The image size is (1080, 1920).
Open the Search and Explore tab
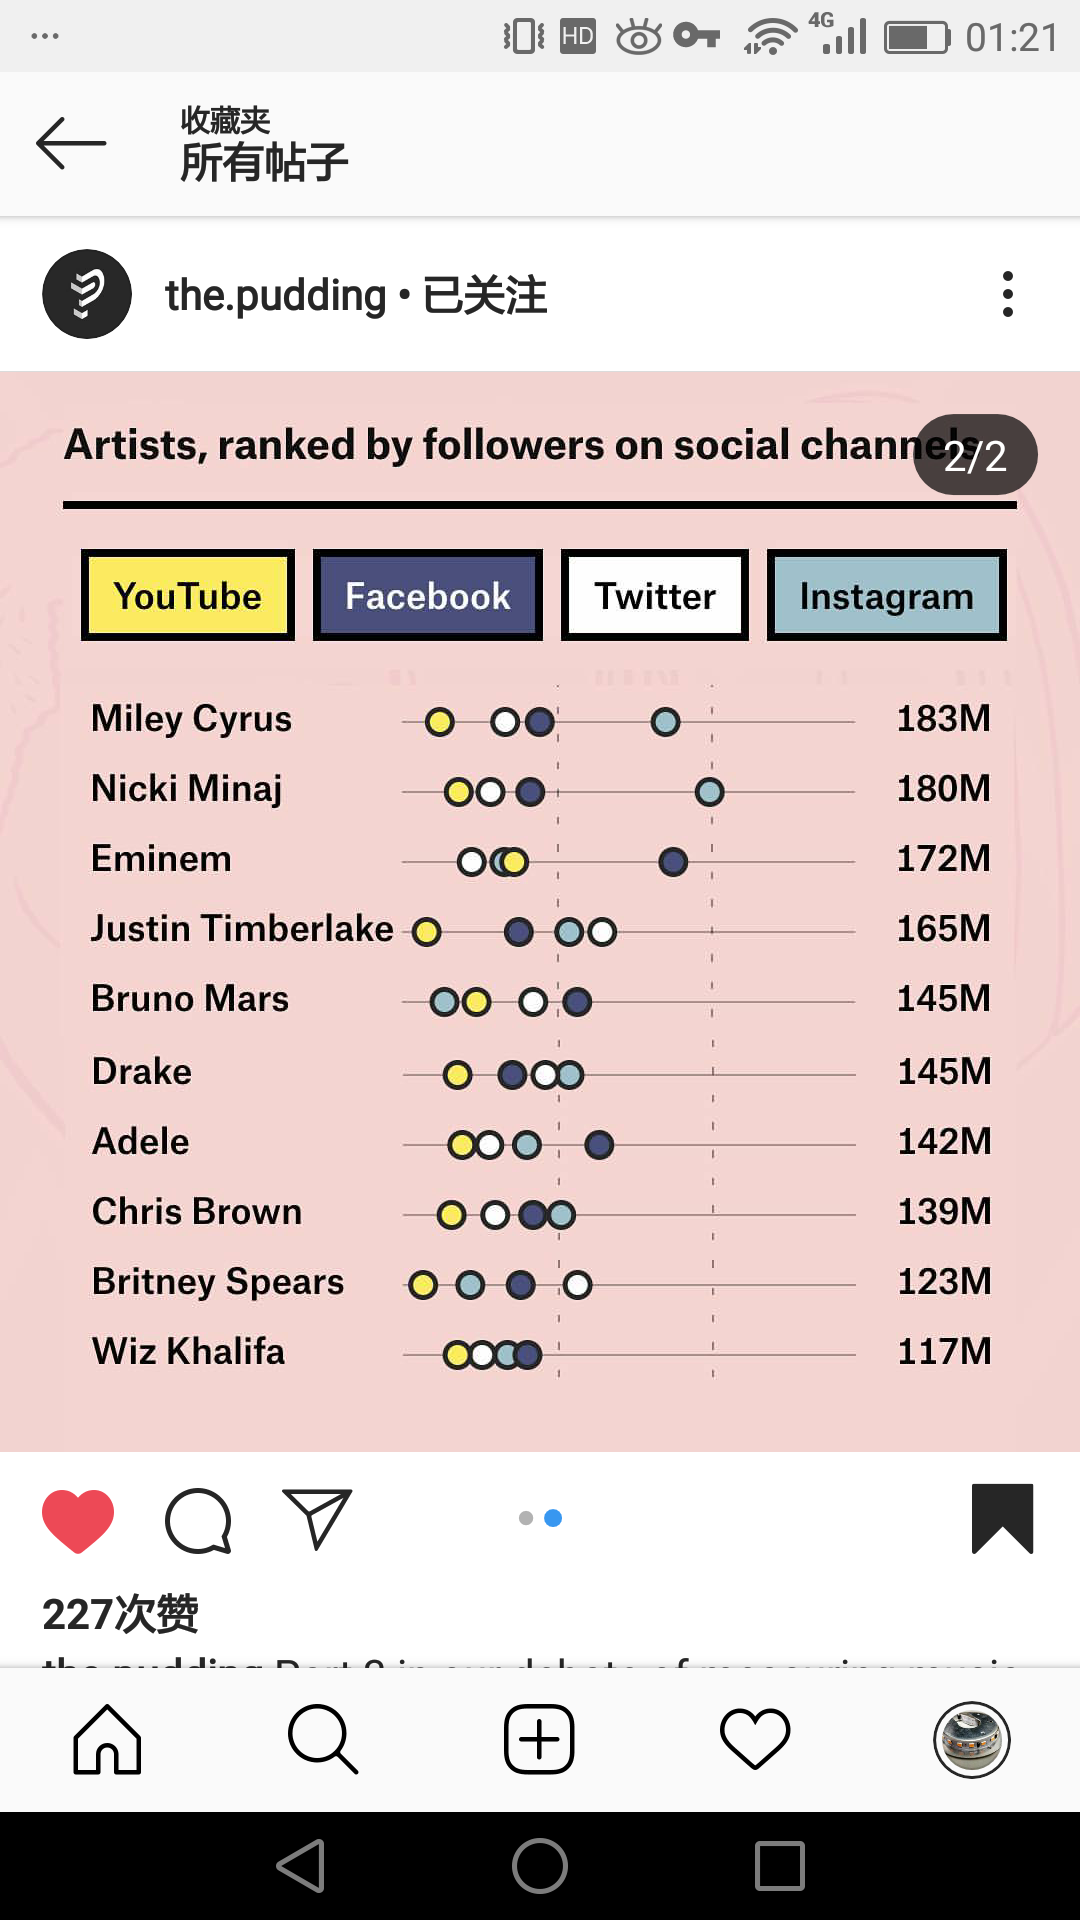[x=322, y=1740]
